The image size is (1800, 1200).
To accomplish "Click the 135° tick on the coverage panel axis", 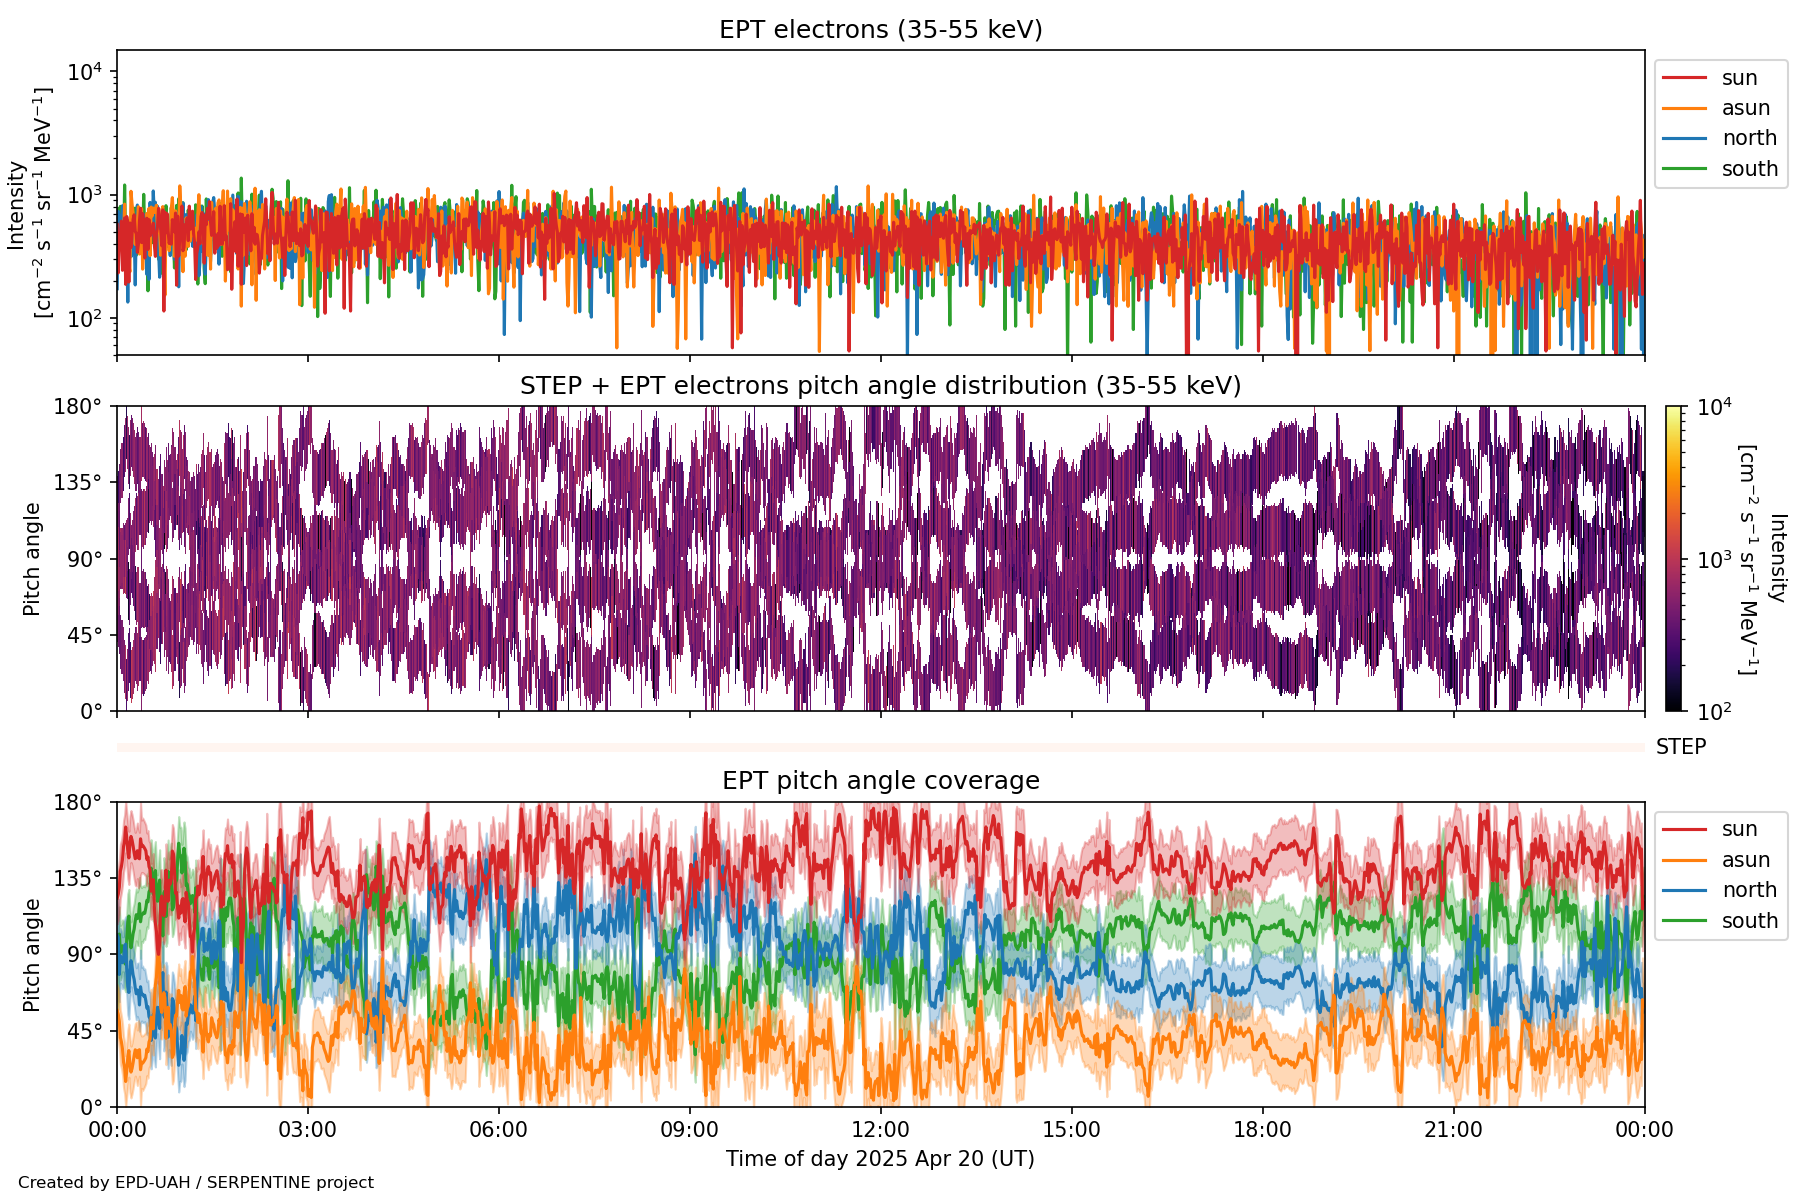I will pos(78,879).
